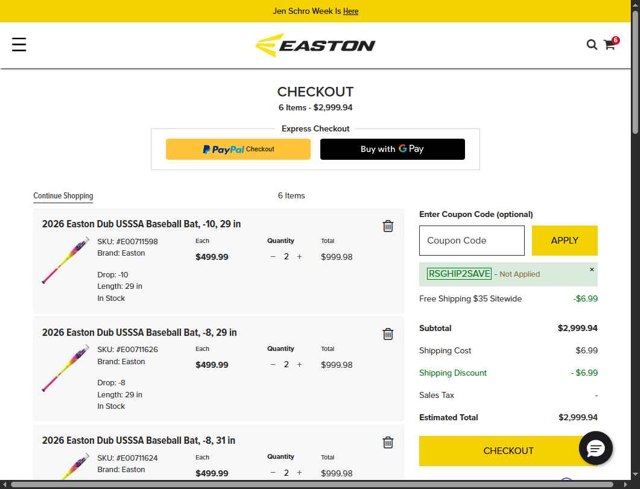Select the RSGHIP2SAVE coupon tag
The image size is (640, 489).
click(x=459, y=274)
